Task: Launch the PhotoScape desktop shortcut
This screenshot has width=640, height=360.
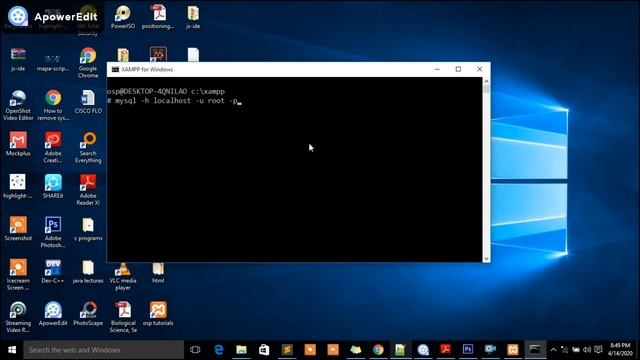Action: click(x=88, y=314)
